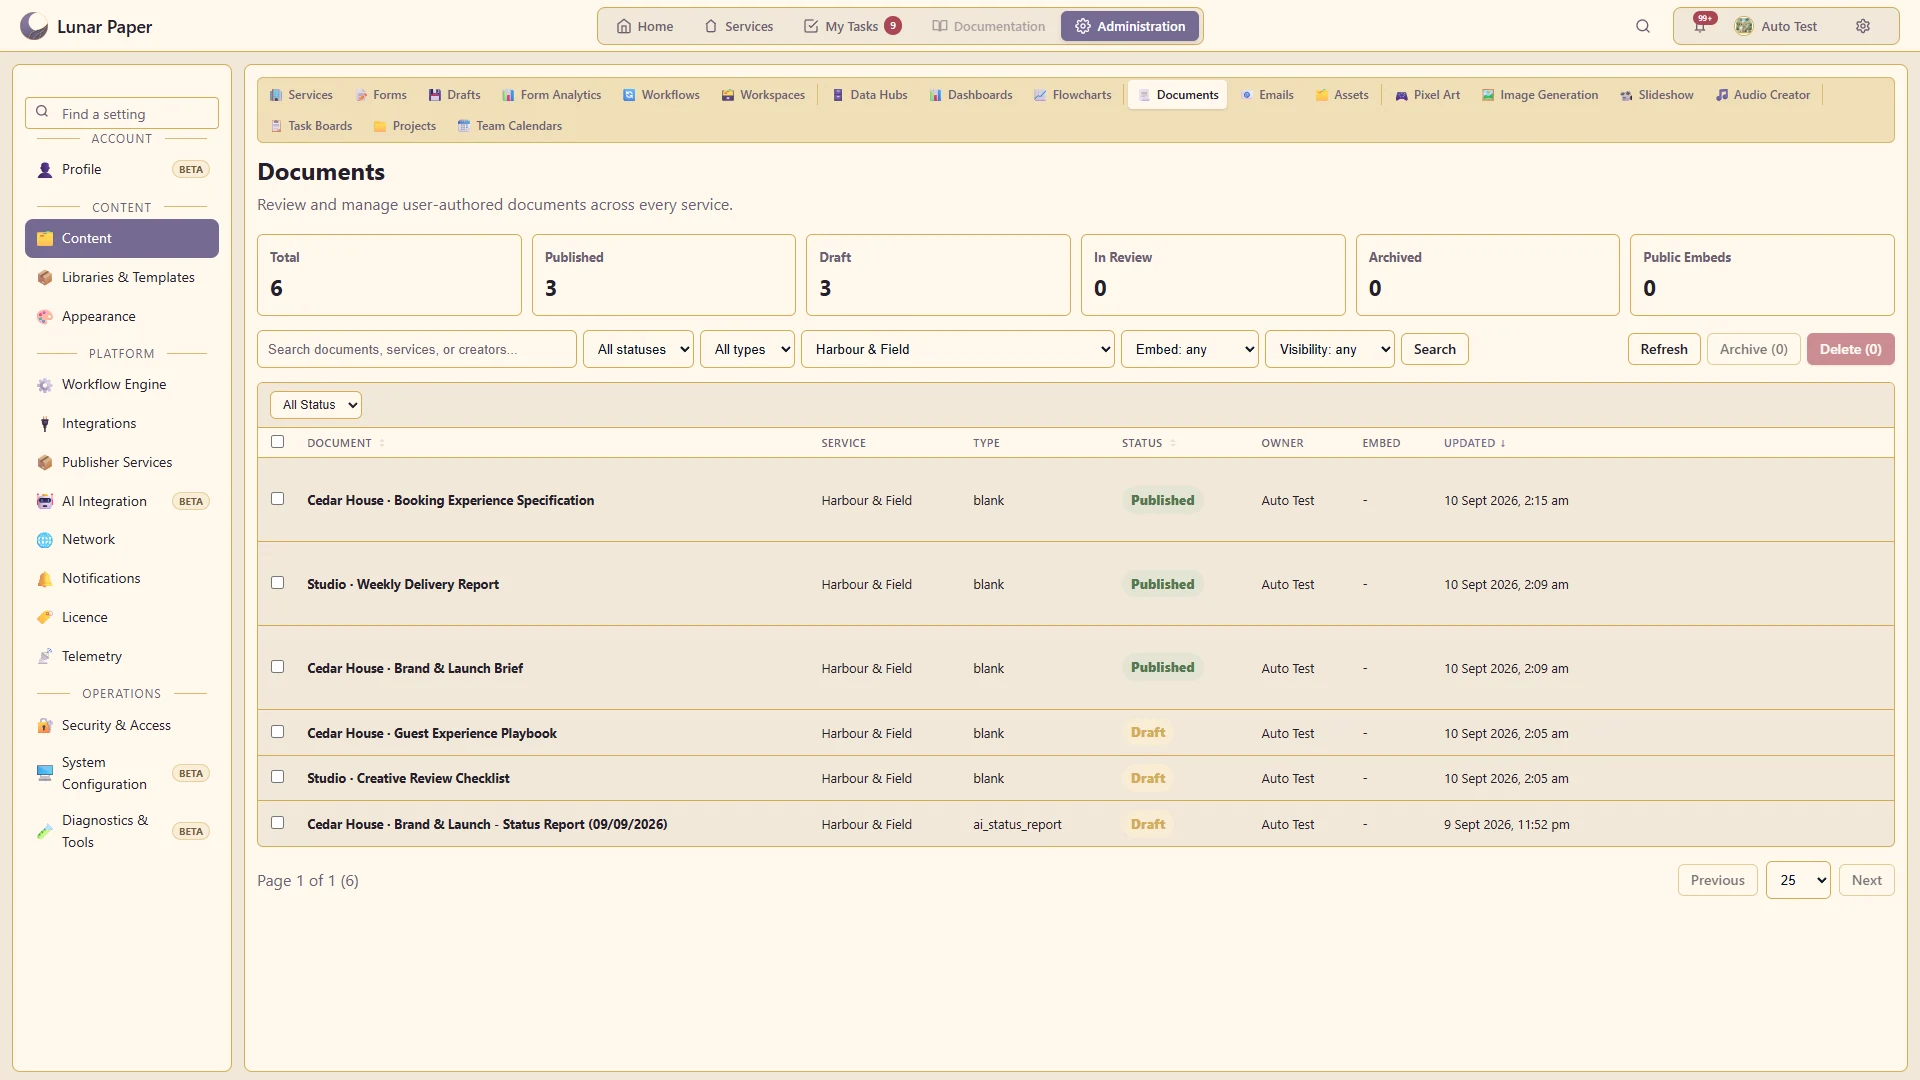Image resolution: width=1920 pixels, height=1080 pixels.
Task: Focus the Search documents input field
Action: 417,349
